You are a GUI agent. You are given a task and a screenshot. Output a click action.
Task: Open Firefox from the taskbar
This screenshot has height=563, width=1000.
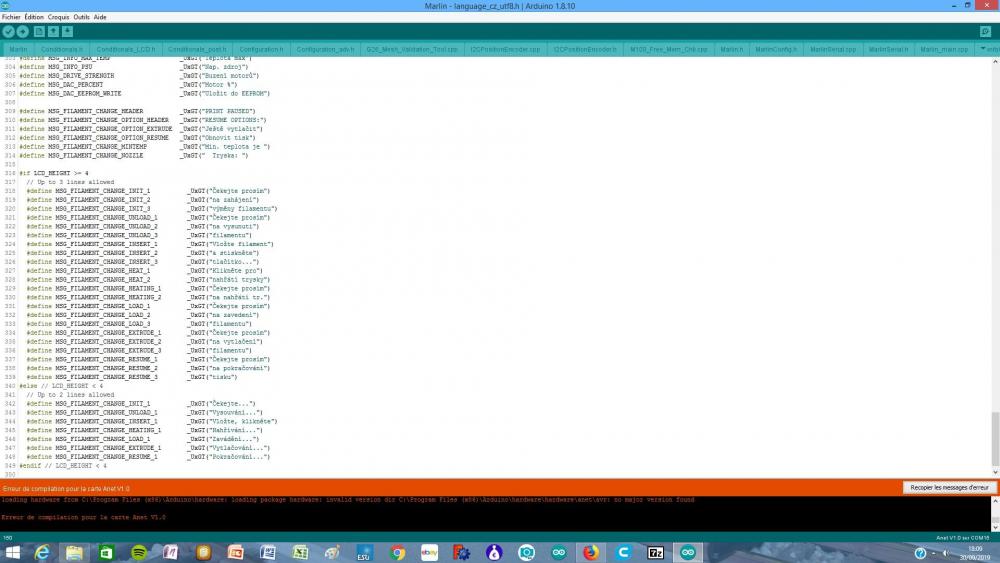point(591,553)
